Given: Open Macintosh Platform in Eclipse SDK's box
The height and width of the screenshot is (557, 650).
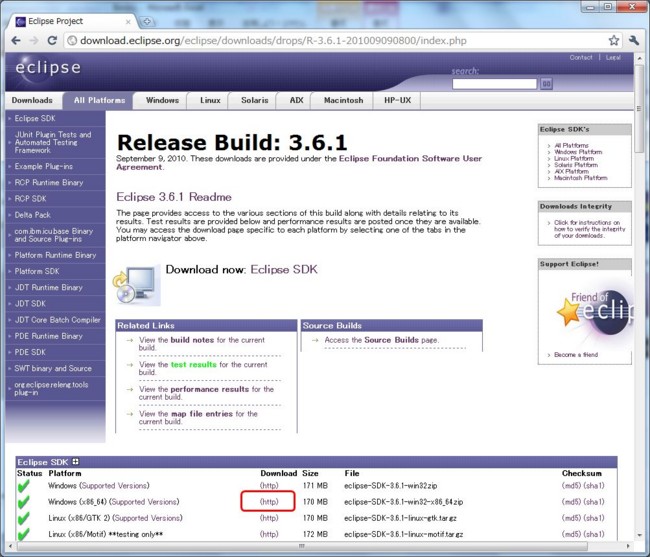Looking at the screenshot, I should pos(580,178).
